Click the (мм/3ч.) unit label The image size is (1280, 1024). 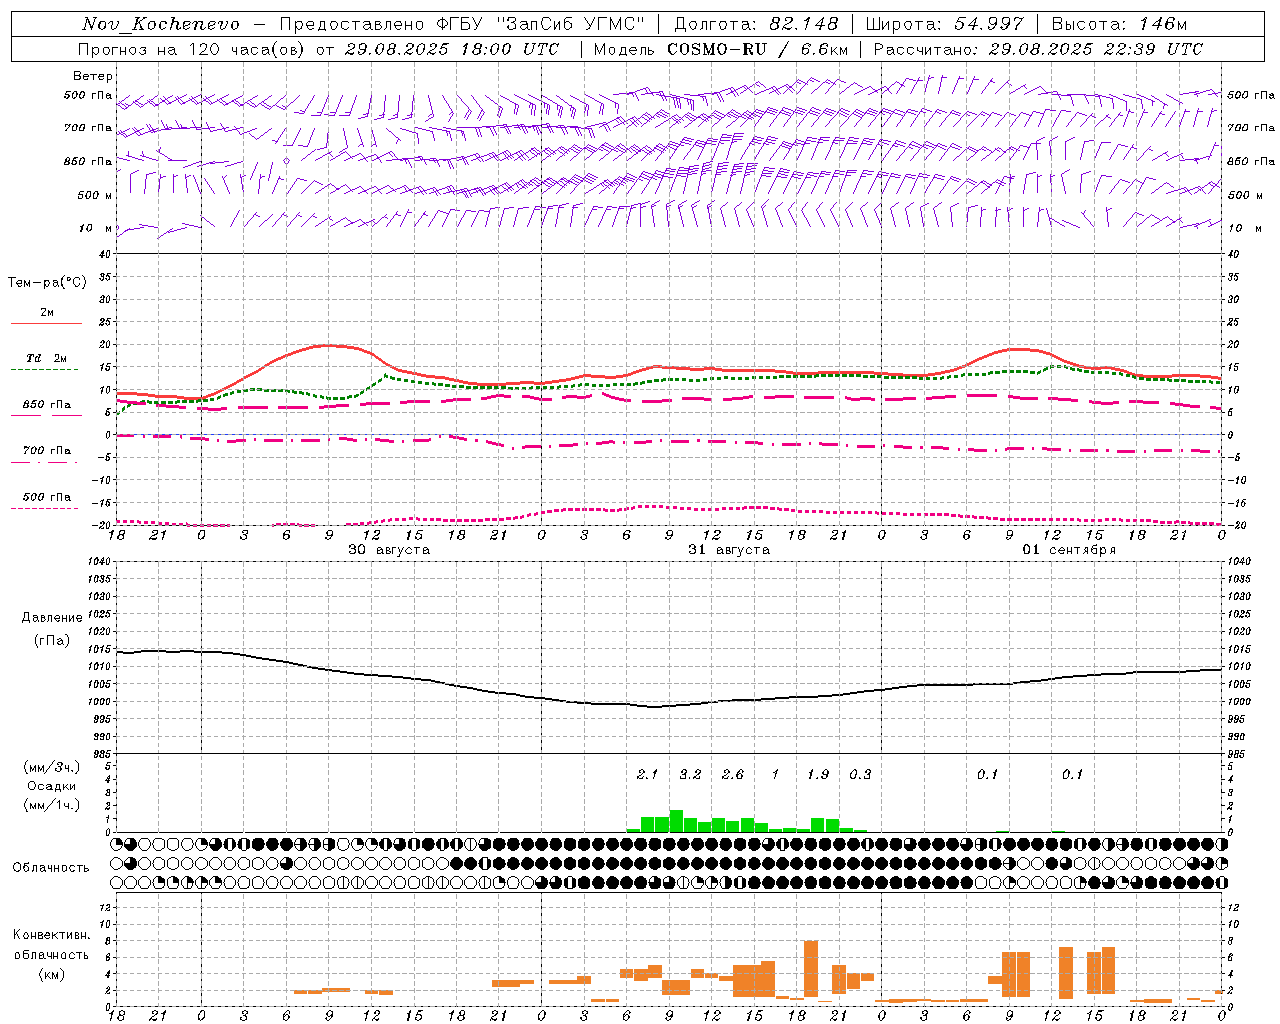pyautogui.click(x=51, y=767)
